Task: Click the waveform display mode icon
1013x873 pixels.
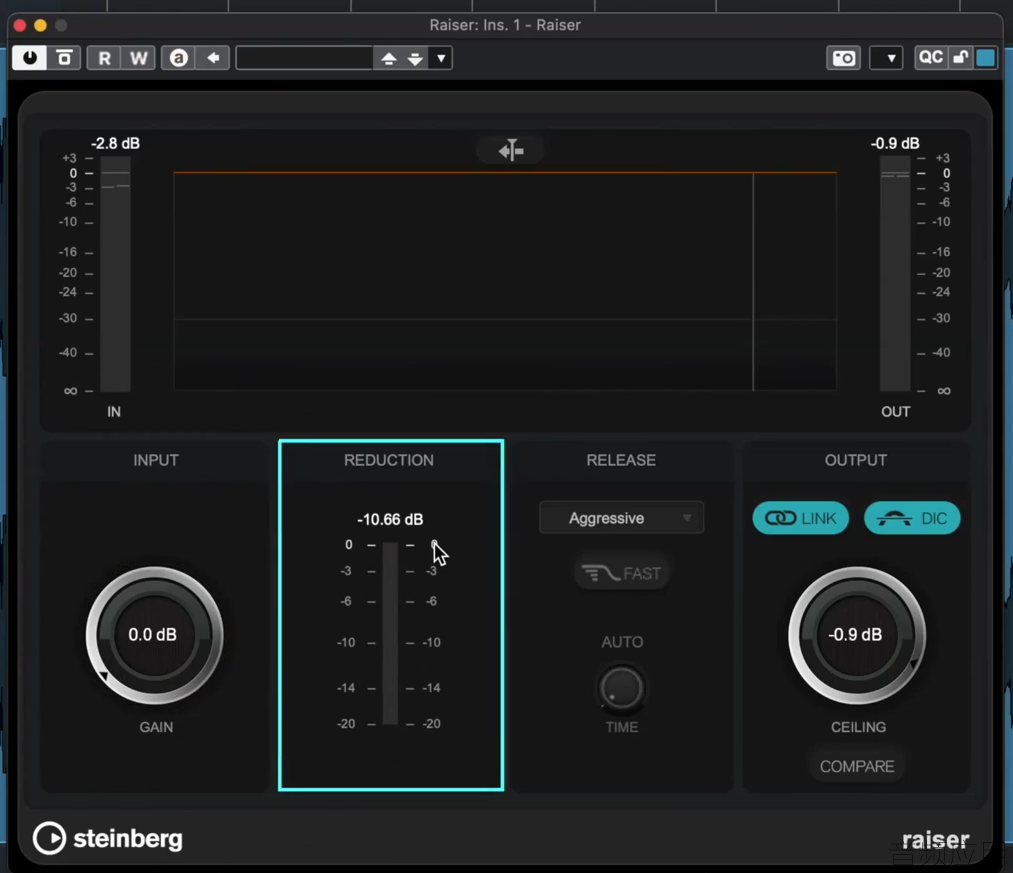Action: point(510,151)
